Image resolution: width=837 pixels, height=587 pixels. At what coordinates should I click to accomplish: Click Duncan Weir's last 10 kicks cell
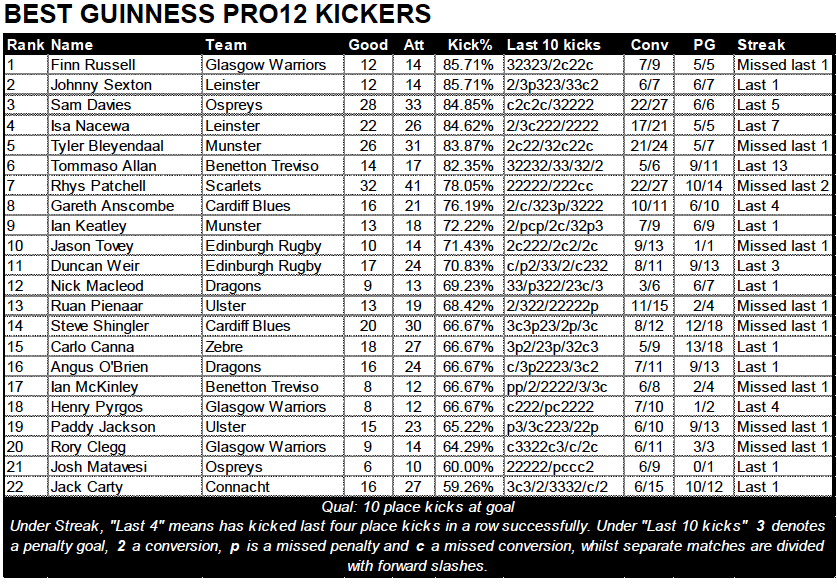(x=564, y=266)
